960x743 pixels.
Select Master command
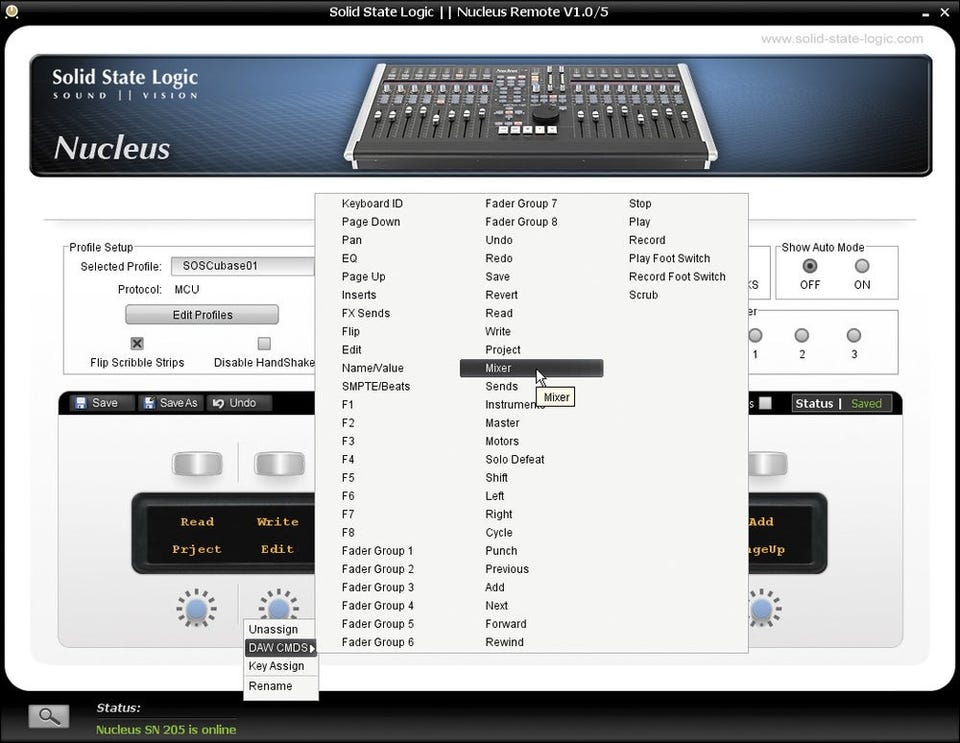point(502,423)
